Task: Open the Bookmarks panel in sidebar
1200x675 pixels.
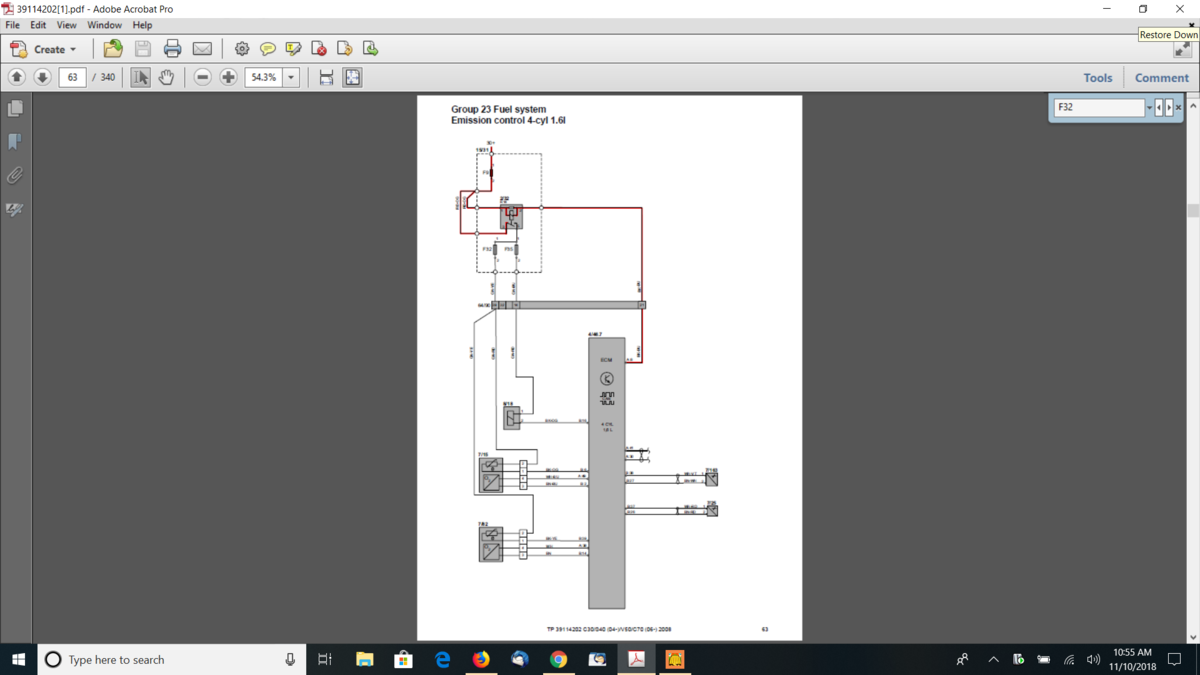Action: [15, 142]
